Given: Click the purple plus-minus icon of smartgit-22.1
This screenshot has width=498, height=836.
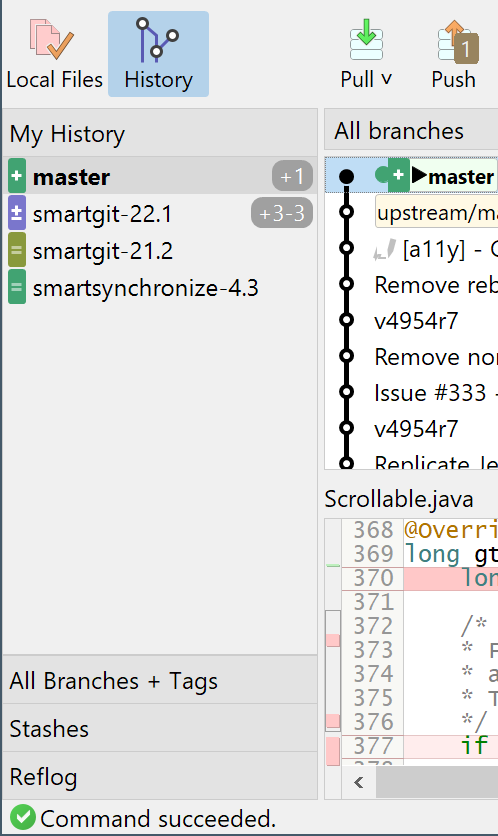Looking at the screenshot, I should (17, 213).
